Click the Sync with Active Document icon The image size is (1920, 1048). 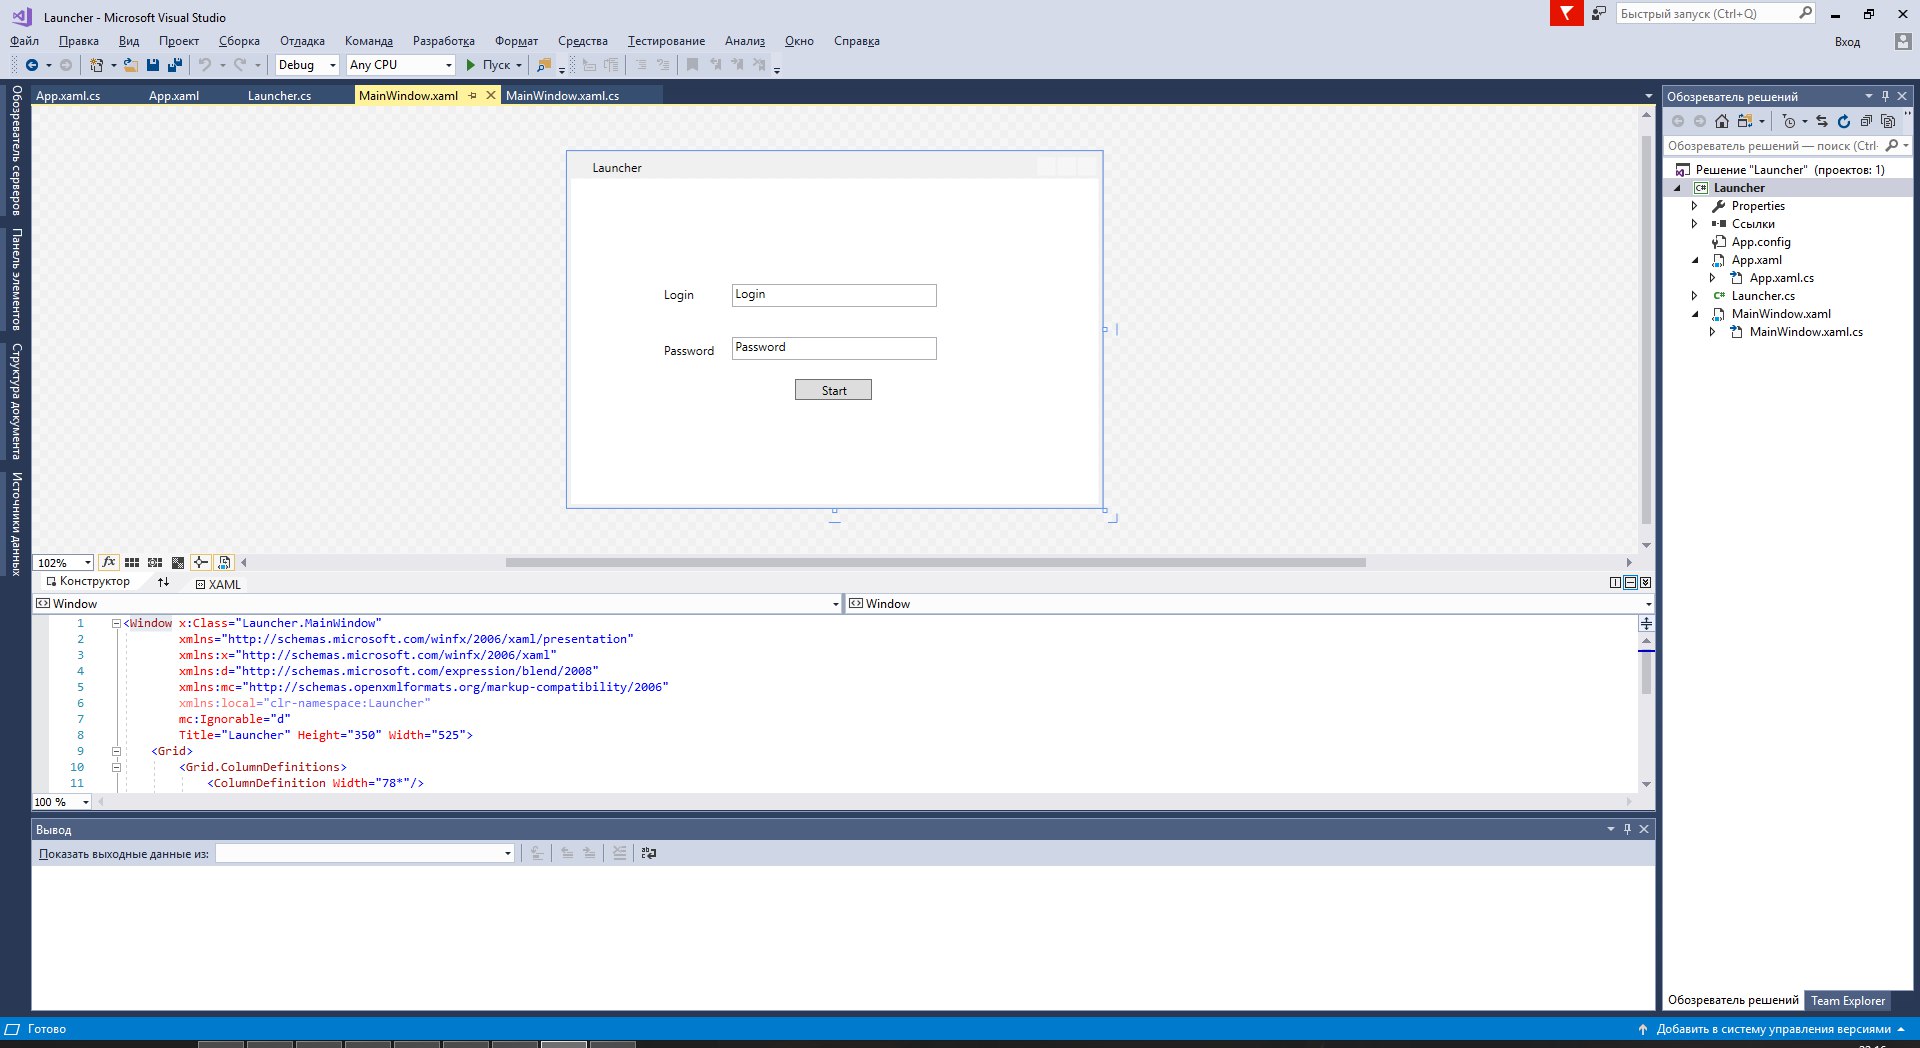[x=1822, y=121]
